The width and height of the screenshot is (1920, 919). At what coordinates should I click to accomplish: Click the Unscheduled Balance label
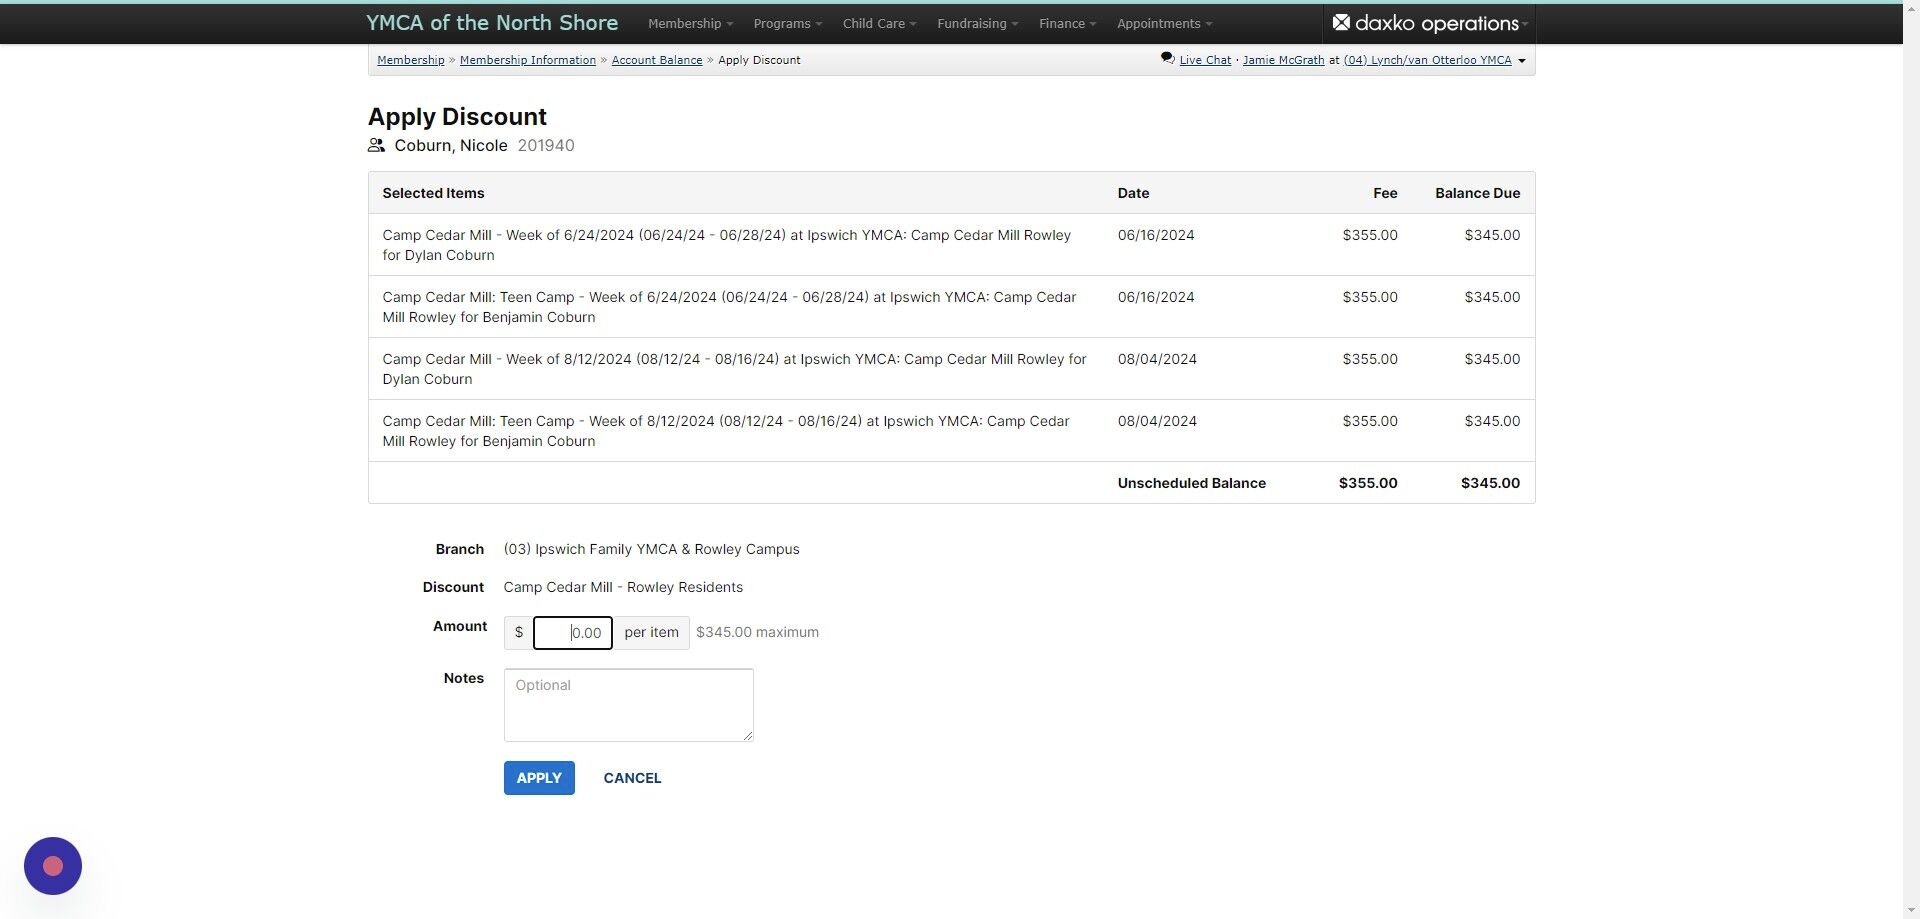pyautogui.click(x=1192, y=483)
